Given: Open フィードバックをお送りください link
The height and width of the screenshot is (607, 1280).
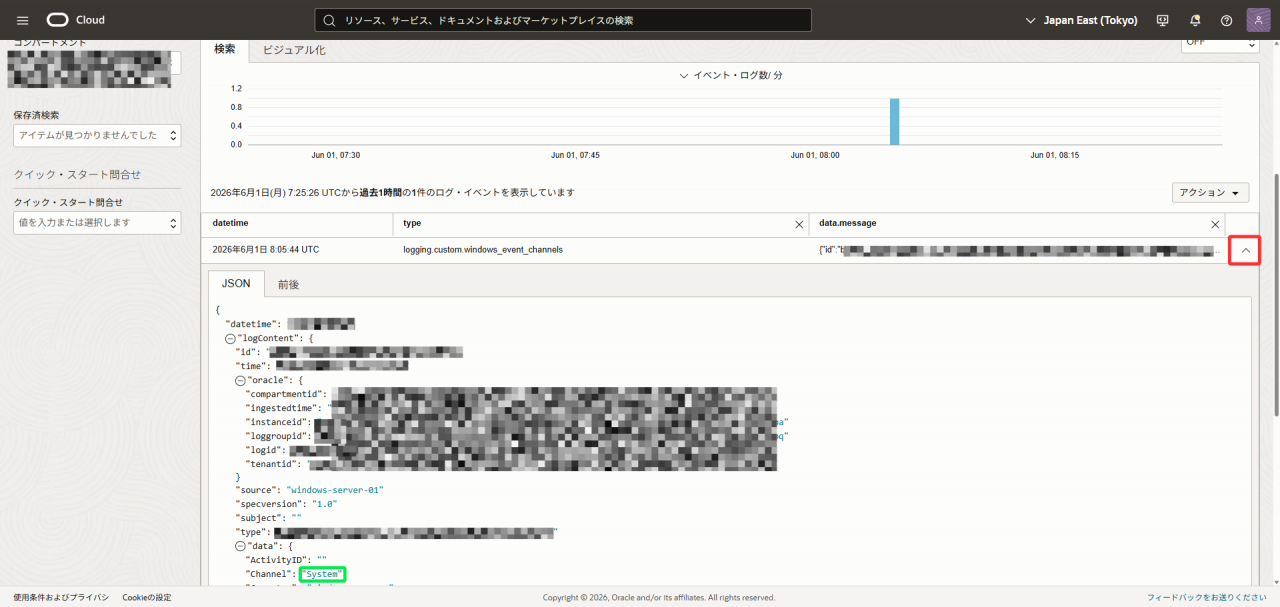Looking at the screenshot, I should (x=1207, y=597).
